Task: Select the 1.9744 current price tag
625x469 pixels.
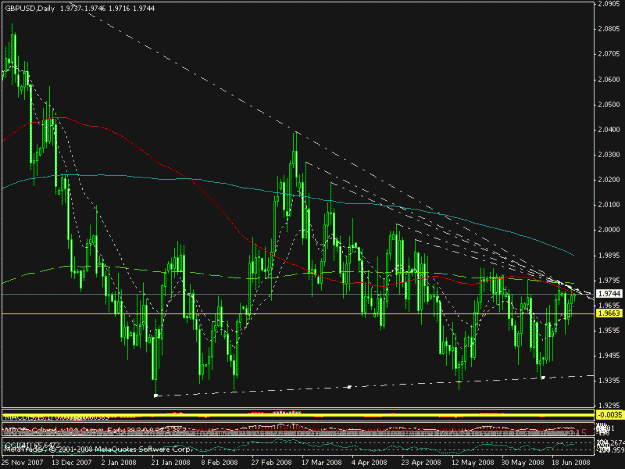Action: coord(610,293)
